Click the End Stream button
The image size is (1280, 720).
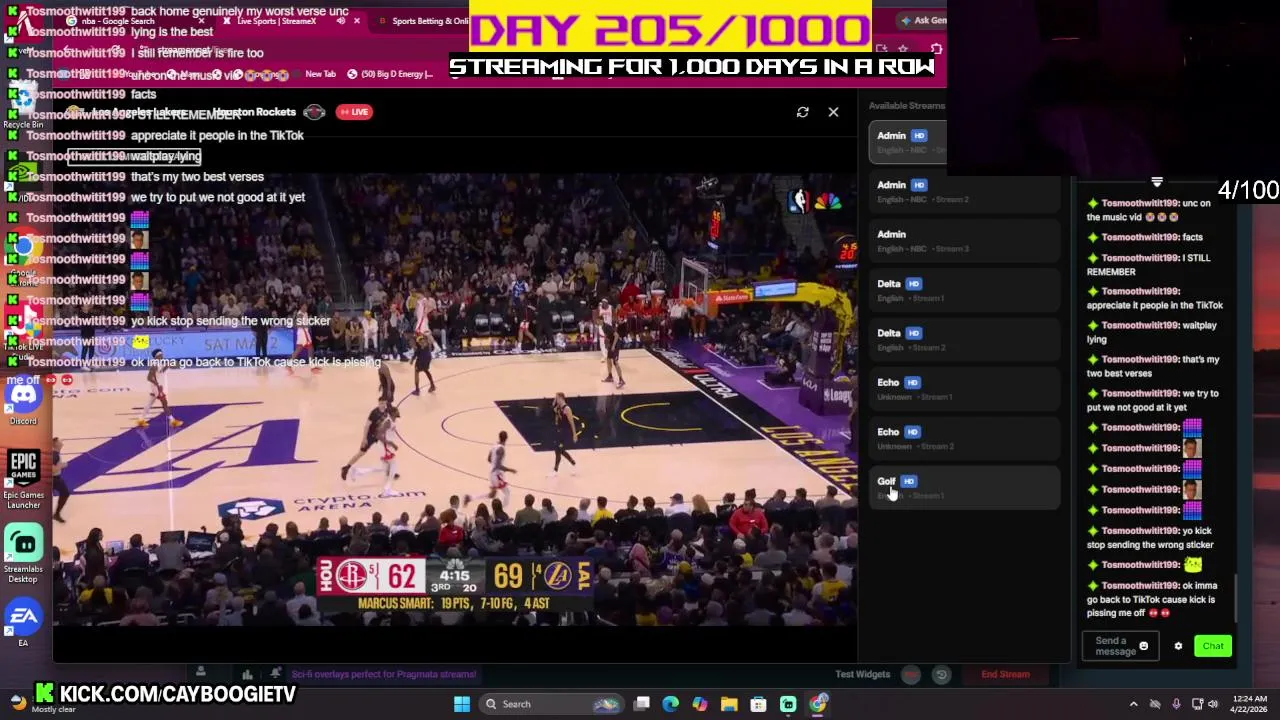point(1005,674)
